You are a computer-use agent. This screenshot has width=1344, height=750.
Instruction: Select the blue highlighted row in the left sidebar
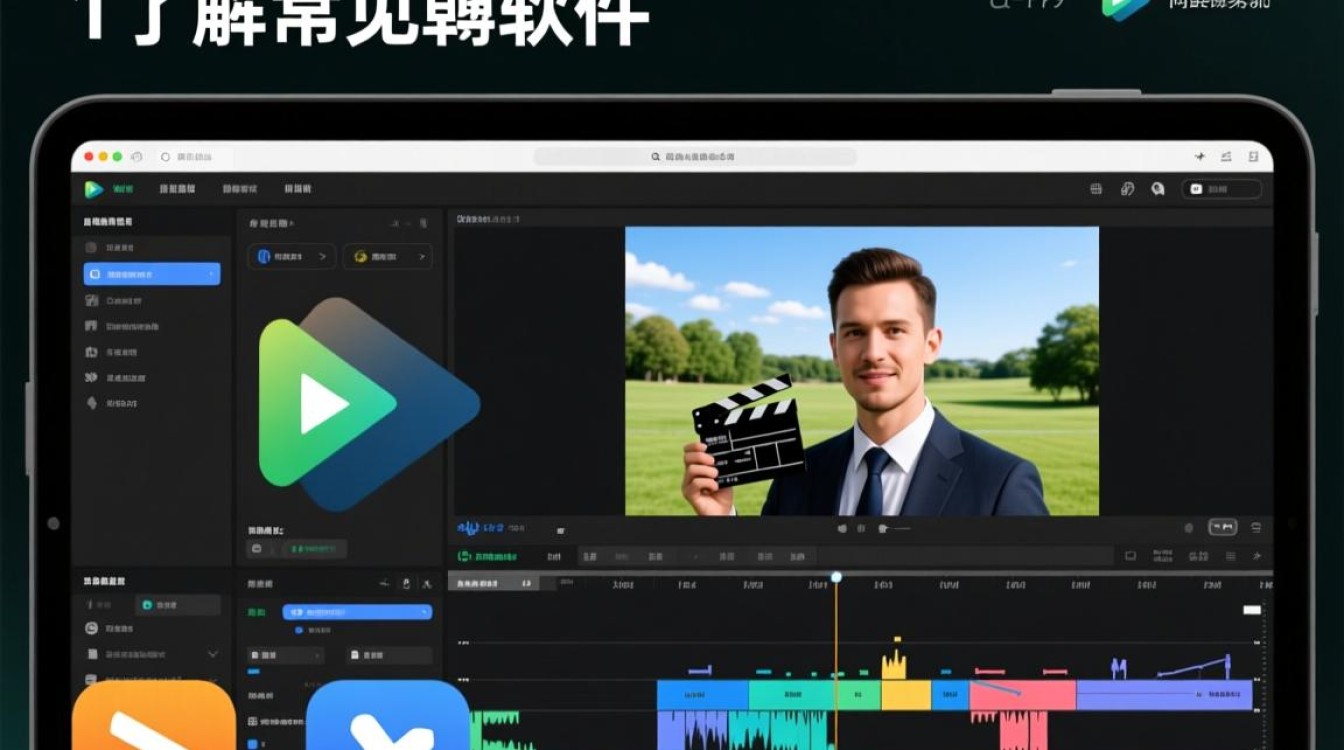pyautogui.click(x=152, y=274)
